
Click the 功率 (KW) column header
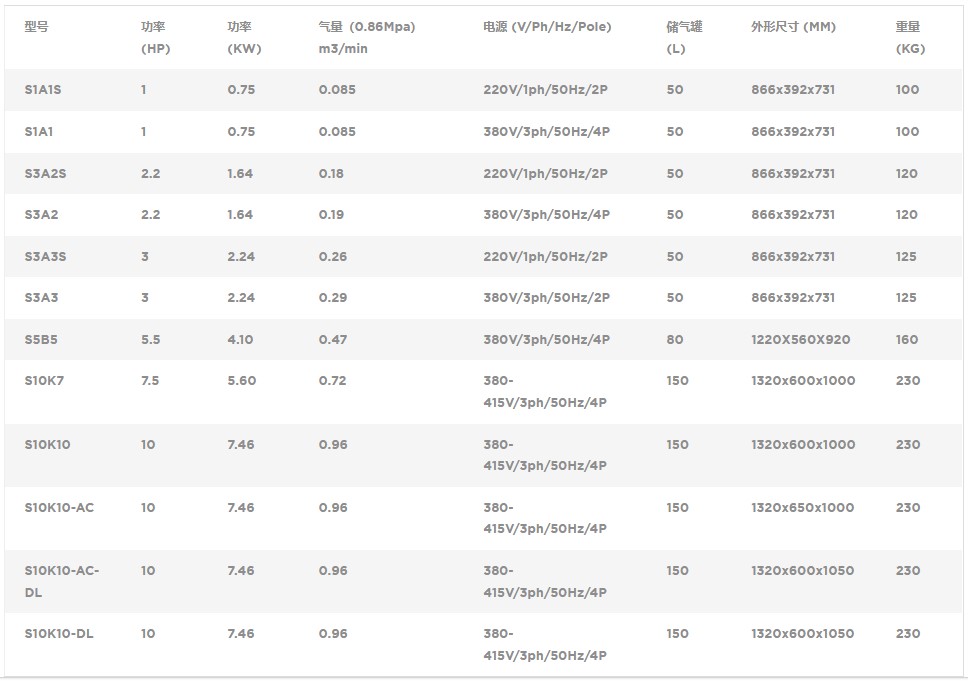(244, 38)
